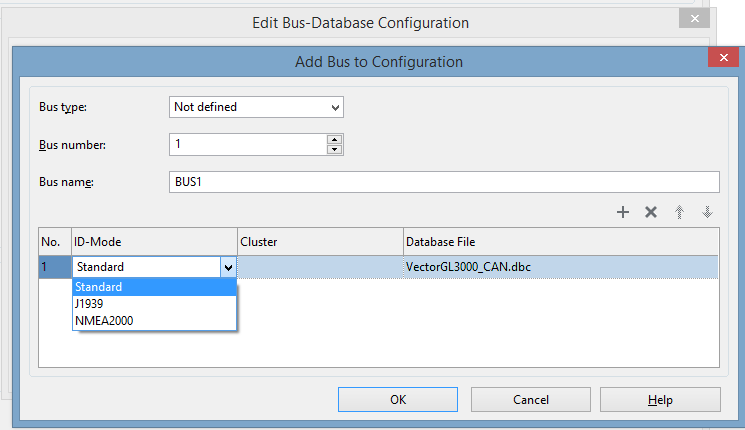Click the Cluster column header
Viewport: 745px width, 430px height.
click(x=319, y=241)
